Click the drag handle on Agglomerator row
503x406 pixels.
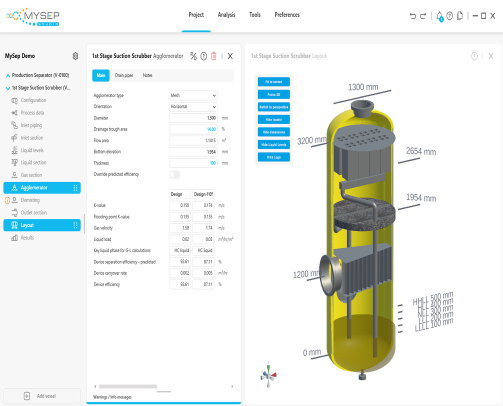coord(75,188)
